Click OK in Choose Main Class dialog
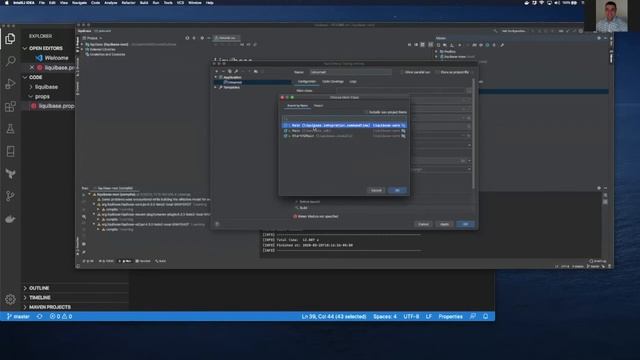Image resolution: width=640 pixels, height=360 pixels. [x=397, y=190]
